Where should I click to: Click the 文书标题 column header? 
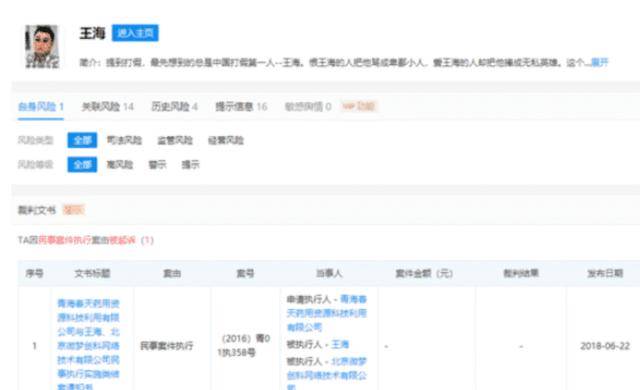pos(92,273)
